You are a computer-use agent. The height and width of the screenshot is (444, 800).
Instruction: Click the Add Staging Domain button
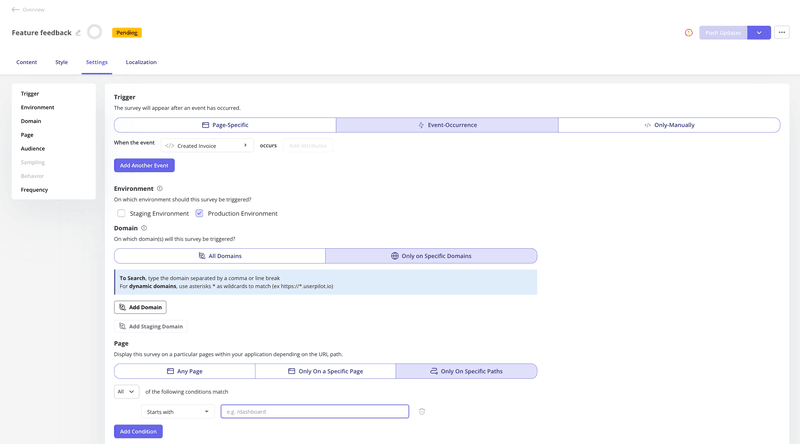151,327
